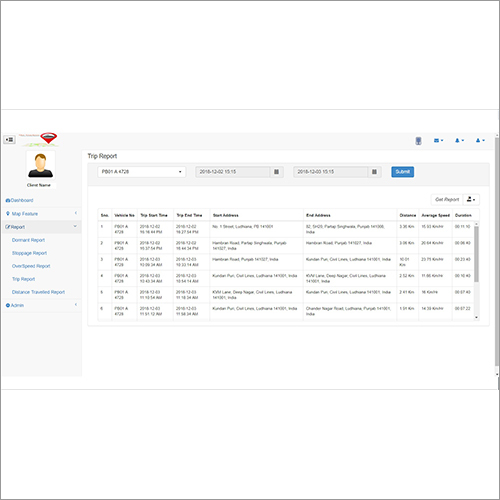Toggle the sidebar collapse icon
Image resolution: width=500 pixels, height=500 pixels.
pos(9,140)
